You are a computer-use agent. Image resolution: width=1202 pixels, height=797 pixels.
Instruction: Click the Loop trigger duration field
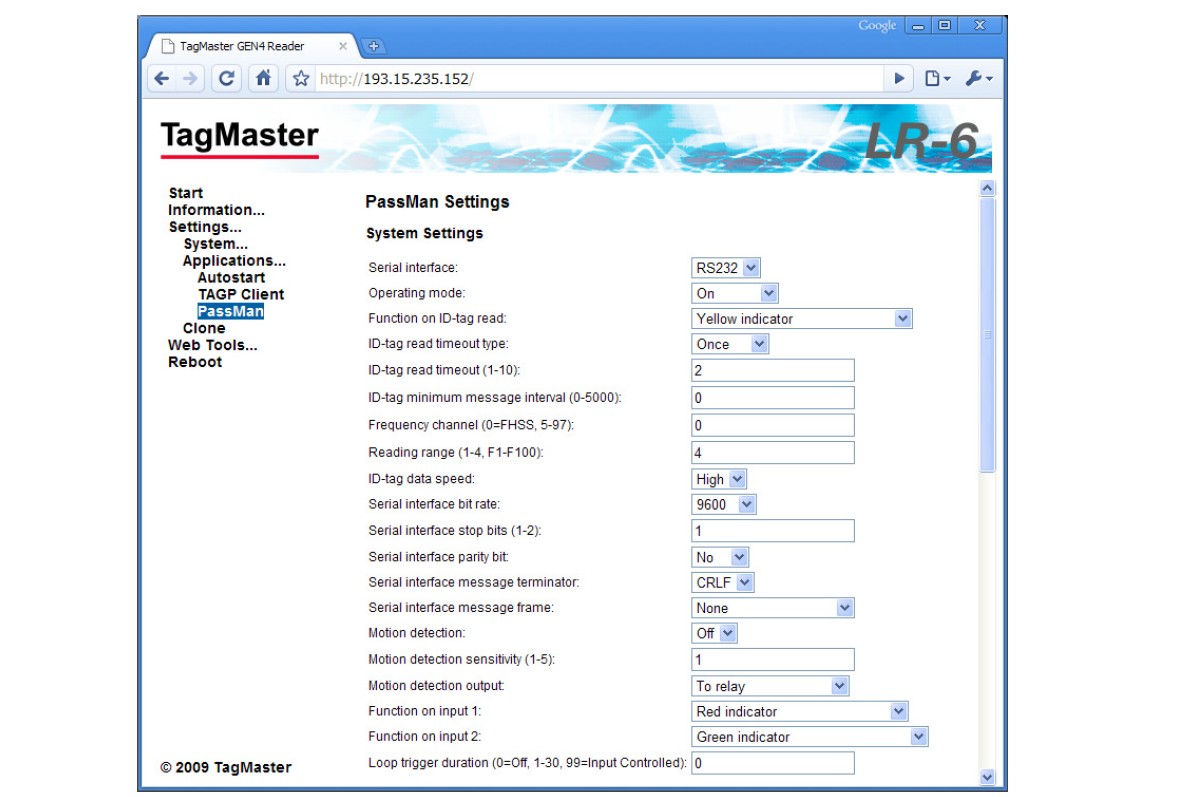tap(773, 763)
